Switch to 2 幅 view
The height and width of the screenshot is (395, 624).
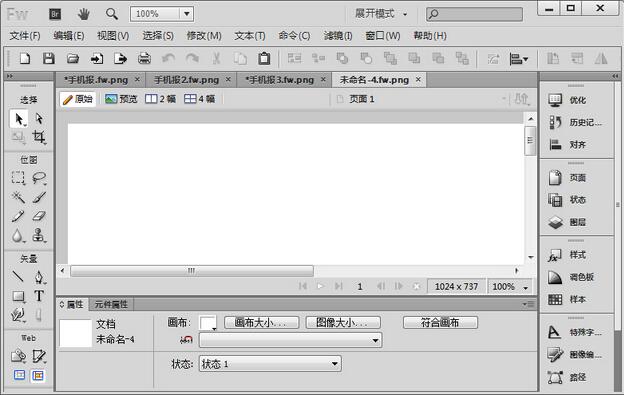click(160, 99)
